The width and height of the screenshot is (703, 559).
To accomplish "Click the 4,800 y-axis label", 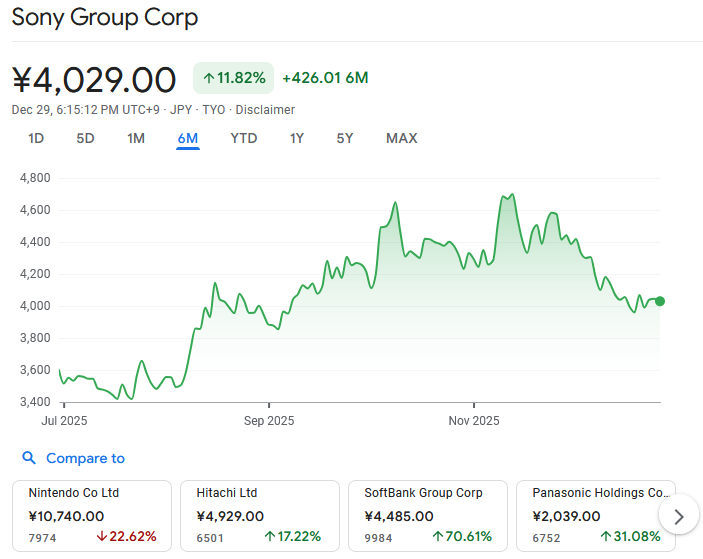I will click(x=35, y=178).
